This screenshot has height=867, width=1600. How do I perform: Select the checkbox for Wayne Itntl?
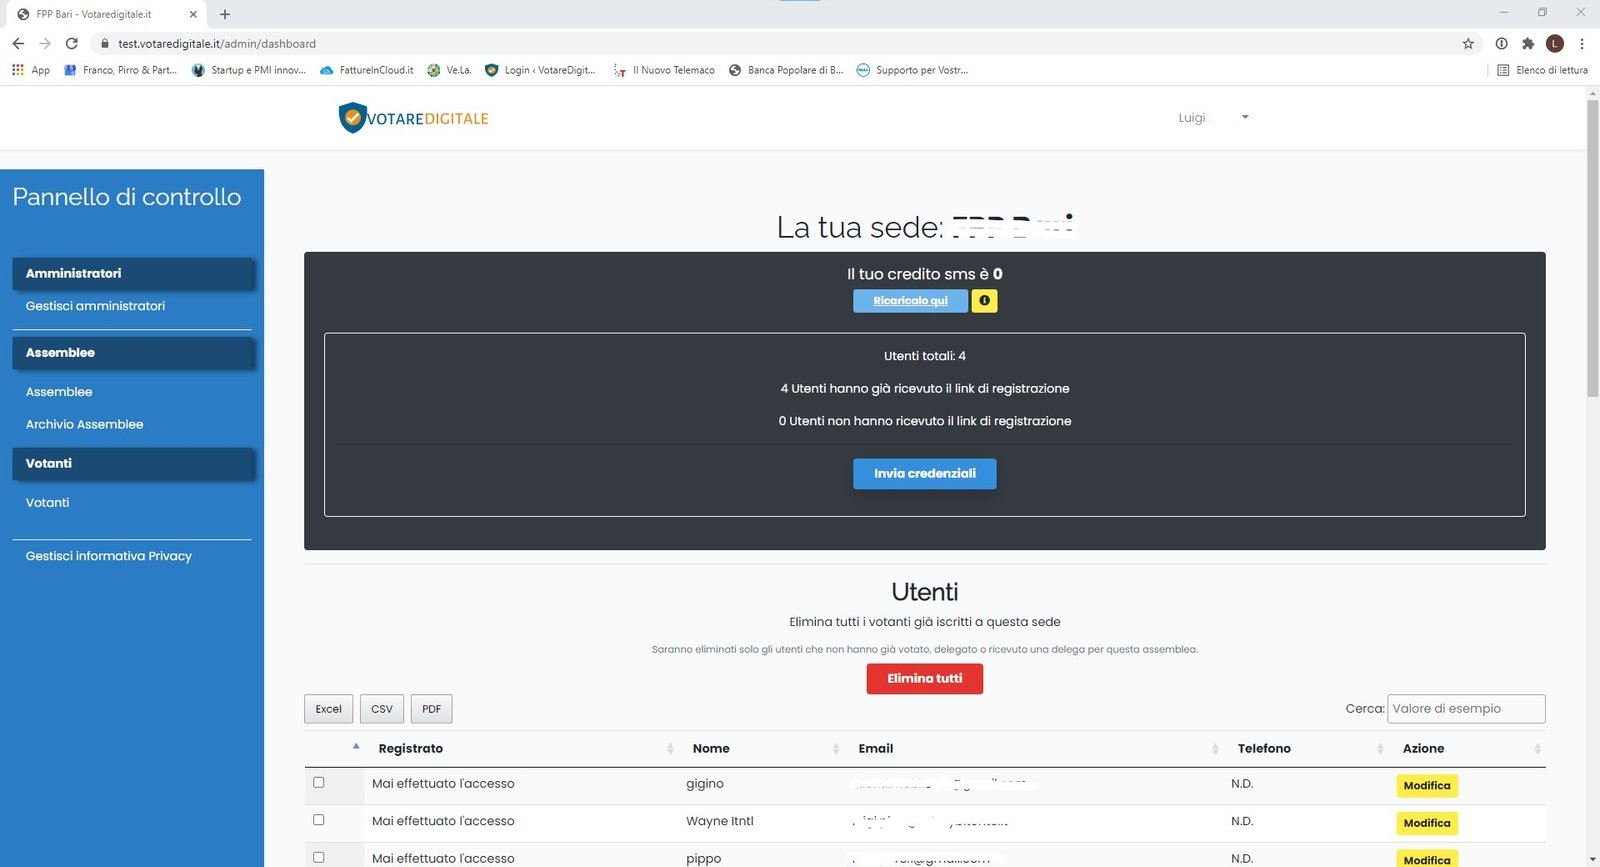(319, 820)
